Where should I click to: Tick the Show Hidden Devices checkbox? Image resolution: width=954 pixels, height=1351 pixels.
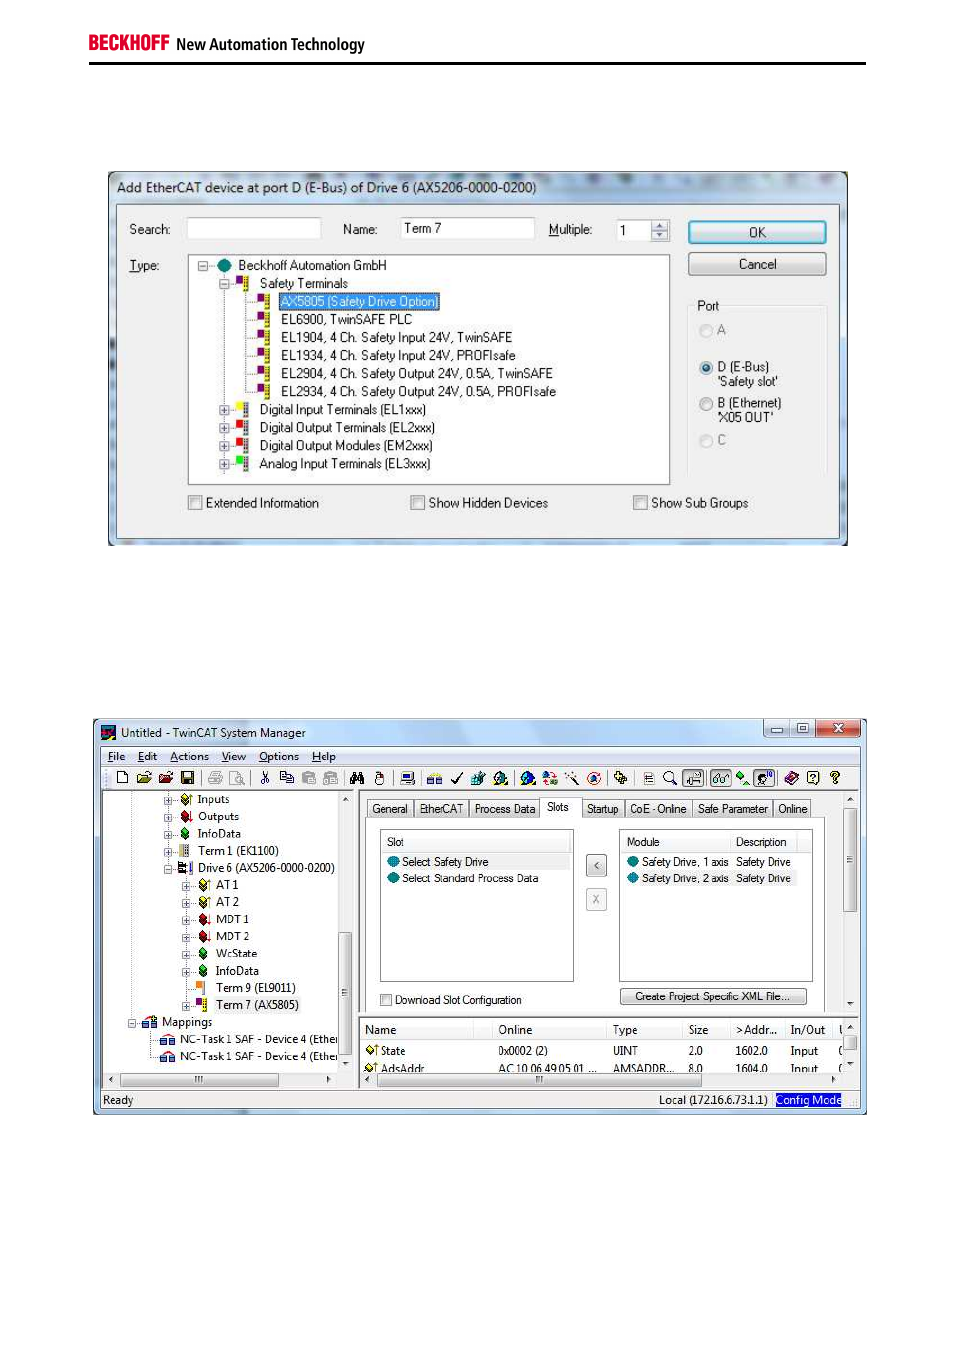418,503
